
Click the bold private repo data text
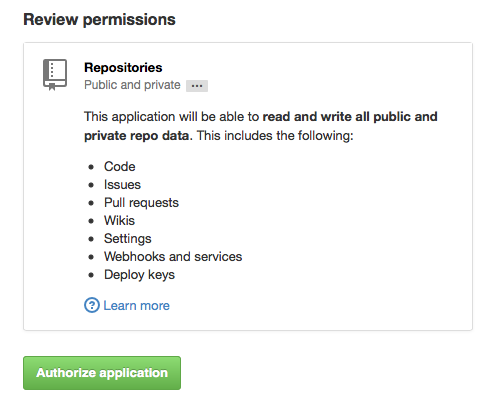tap(138, 136)
